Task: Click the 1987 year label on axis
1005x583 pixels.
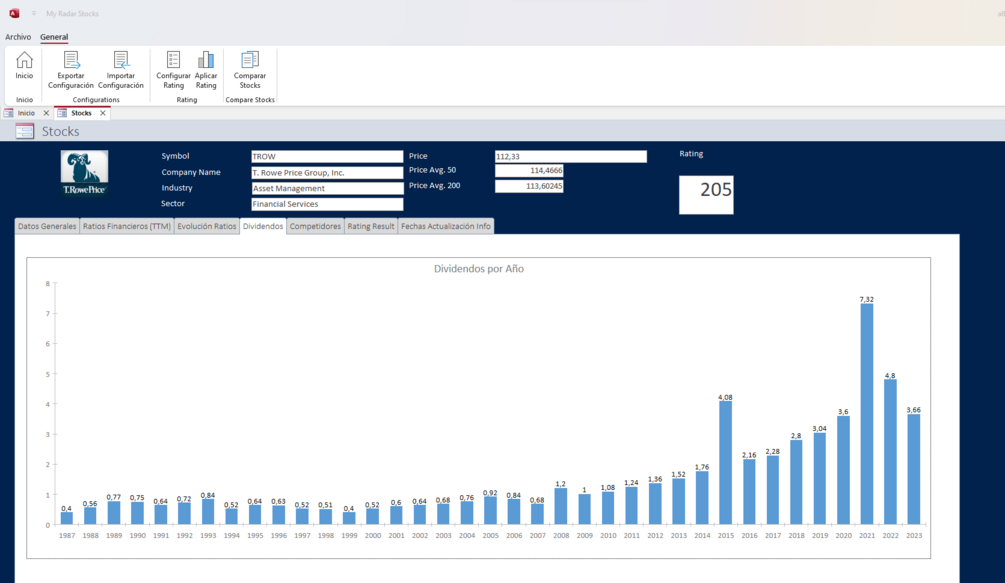Action: [67, 536]
